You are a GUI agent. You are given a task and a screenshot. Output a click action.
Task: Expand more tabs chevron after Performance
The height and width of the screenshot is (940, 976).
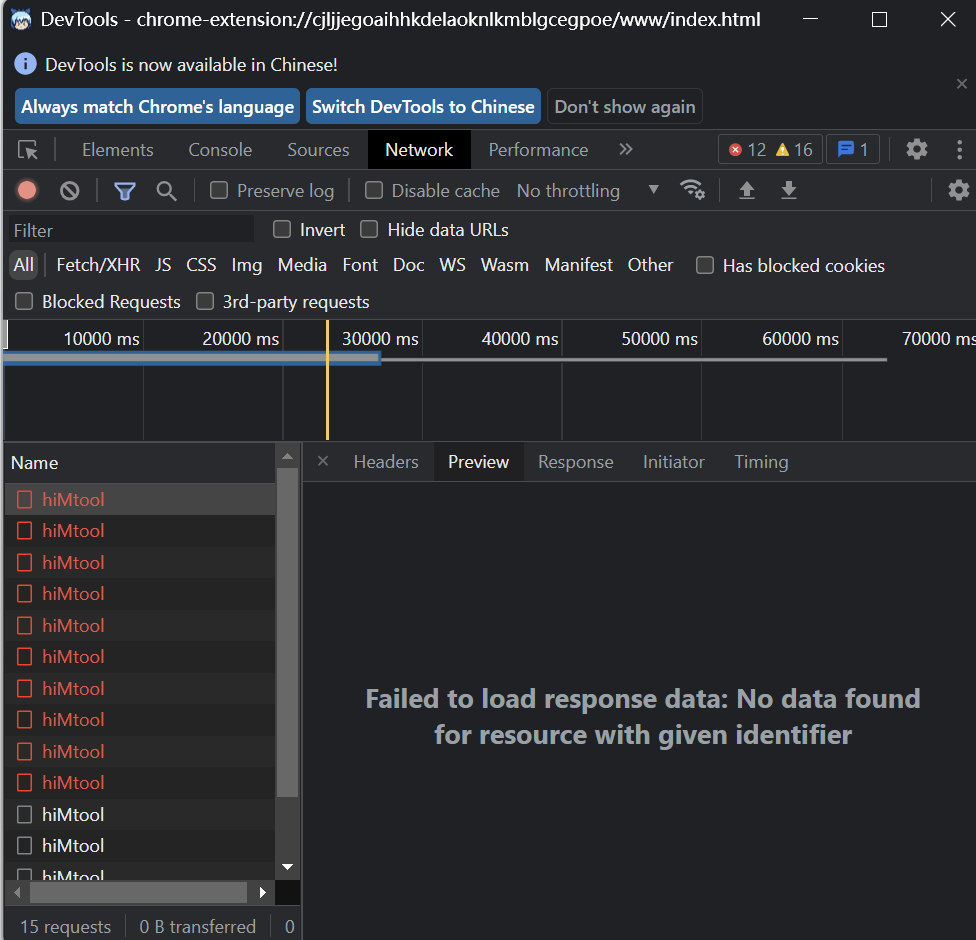click(626, 150)
